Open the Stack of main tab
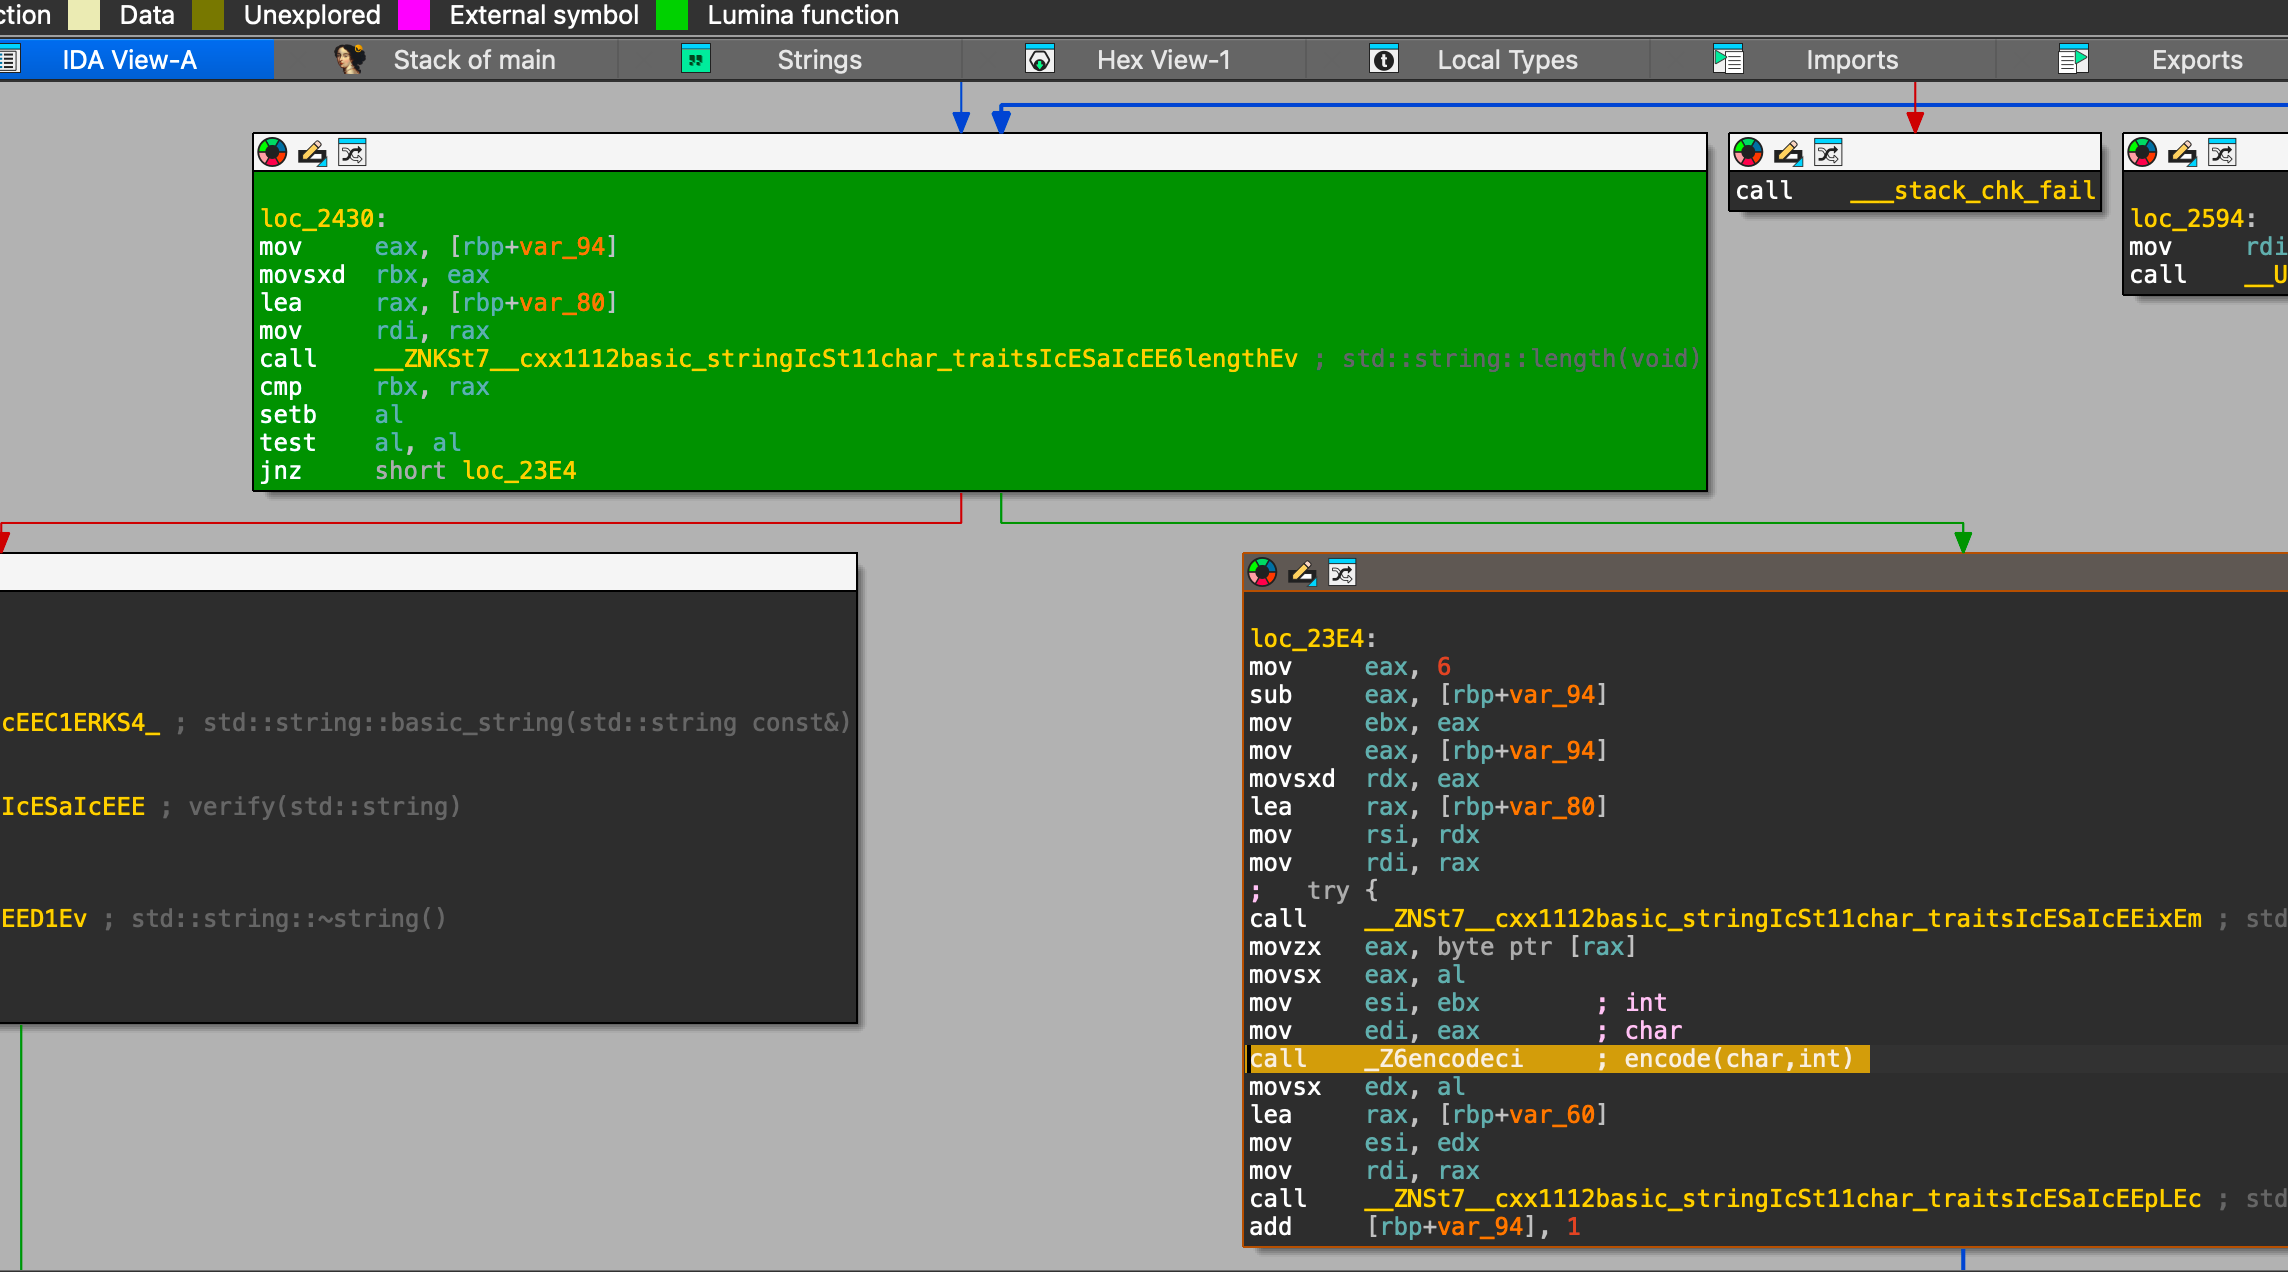2288x1272 pixels. click(x=473, y=60)
